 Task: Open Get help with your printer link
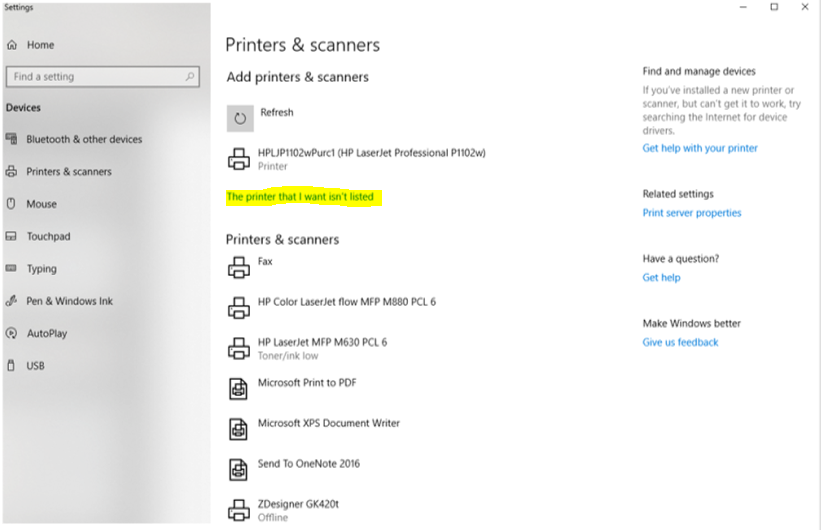[700, 148]
